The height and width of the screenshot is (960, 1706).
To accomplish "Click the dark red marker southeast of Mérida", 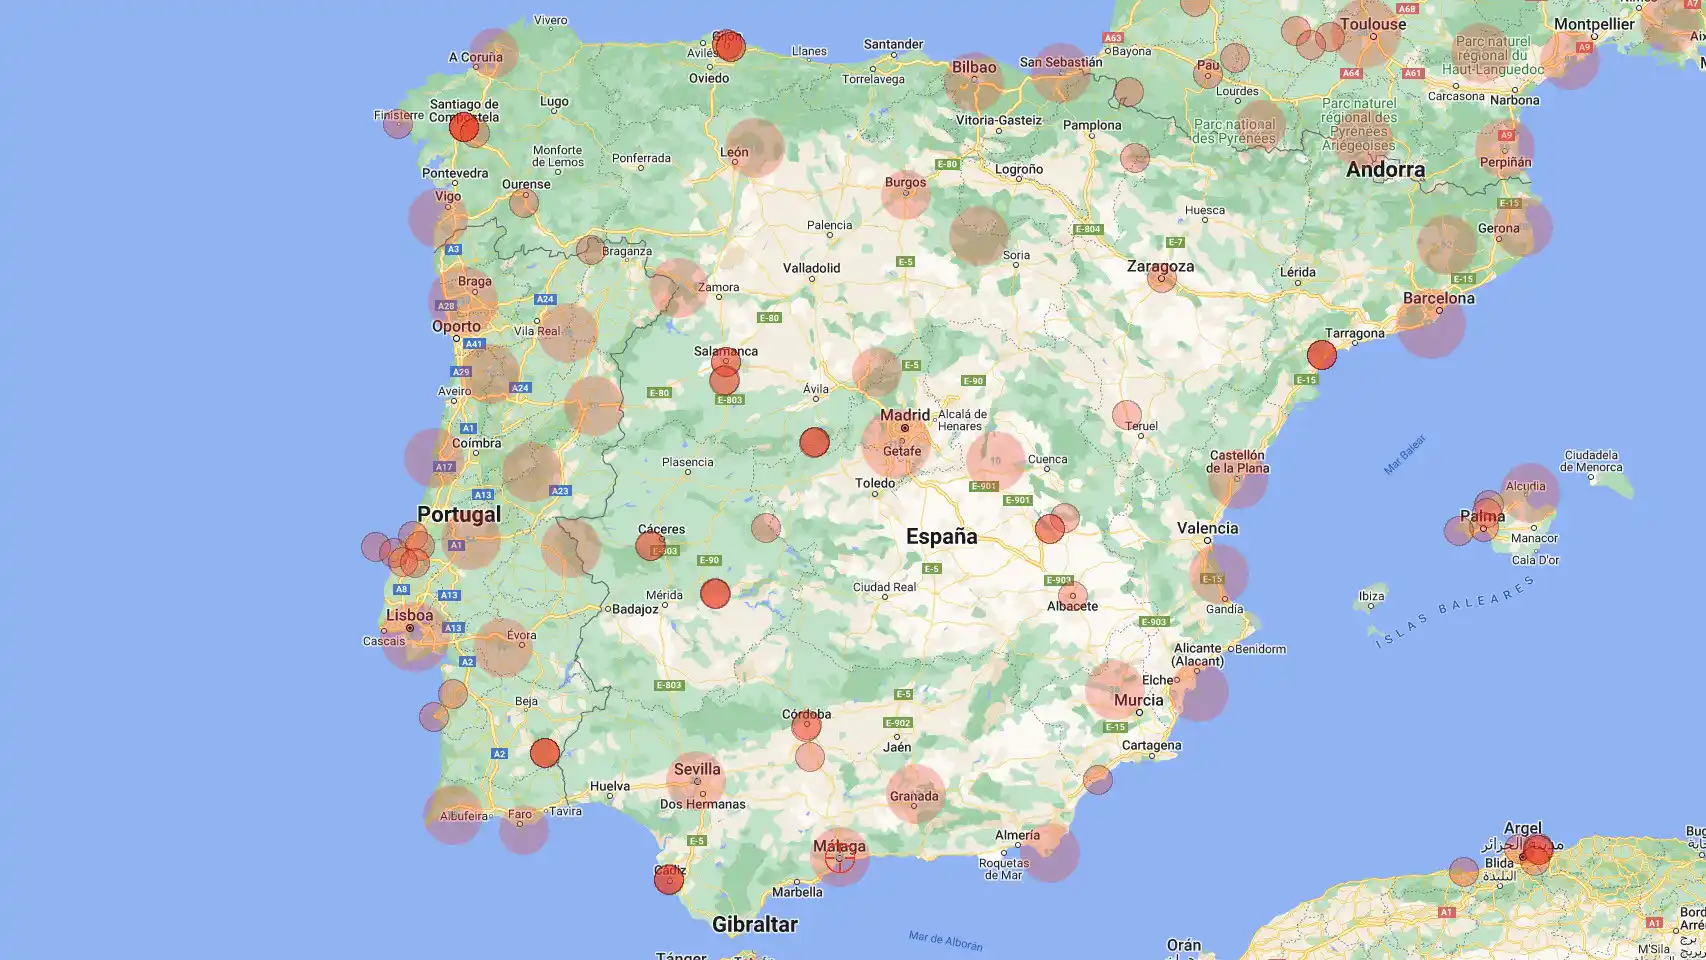I will click(715, 593).
